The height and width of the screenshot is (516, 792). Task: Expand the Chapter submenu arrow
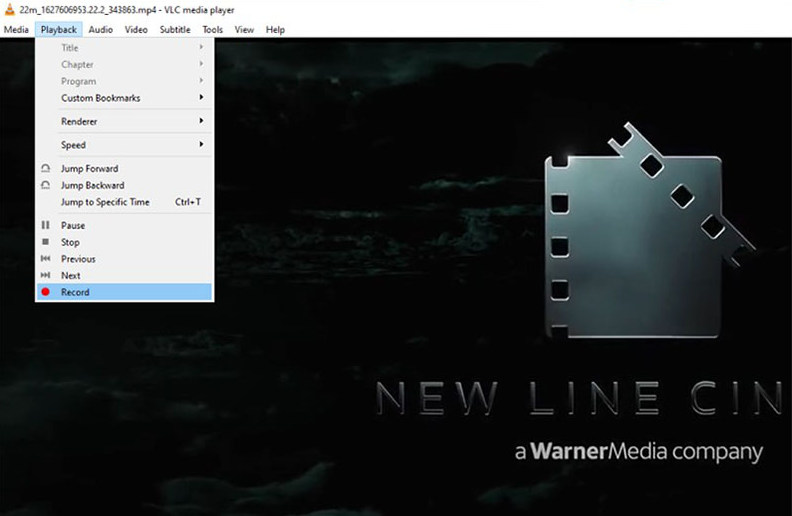click(201, 64)
